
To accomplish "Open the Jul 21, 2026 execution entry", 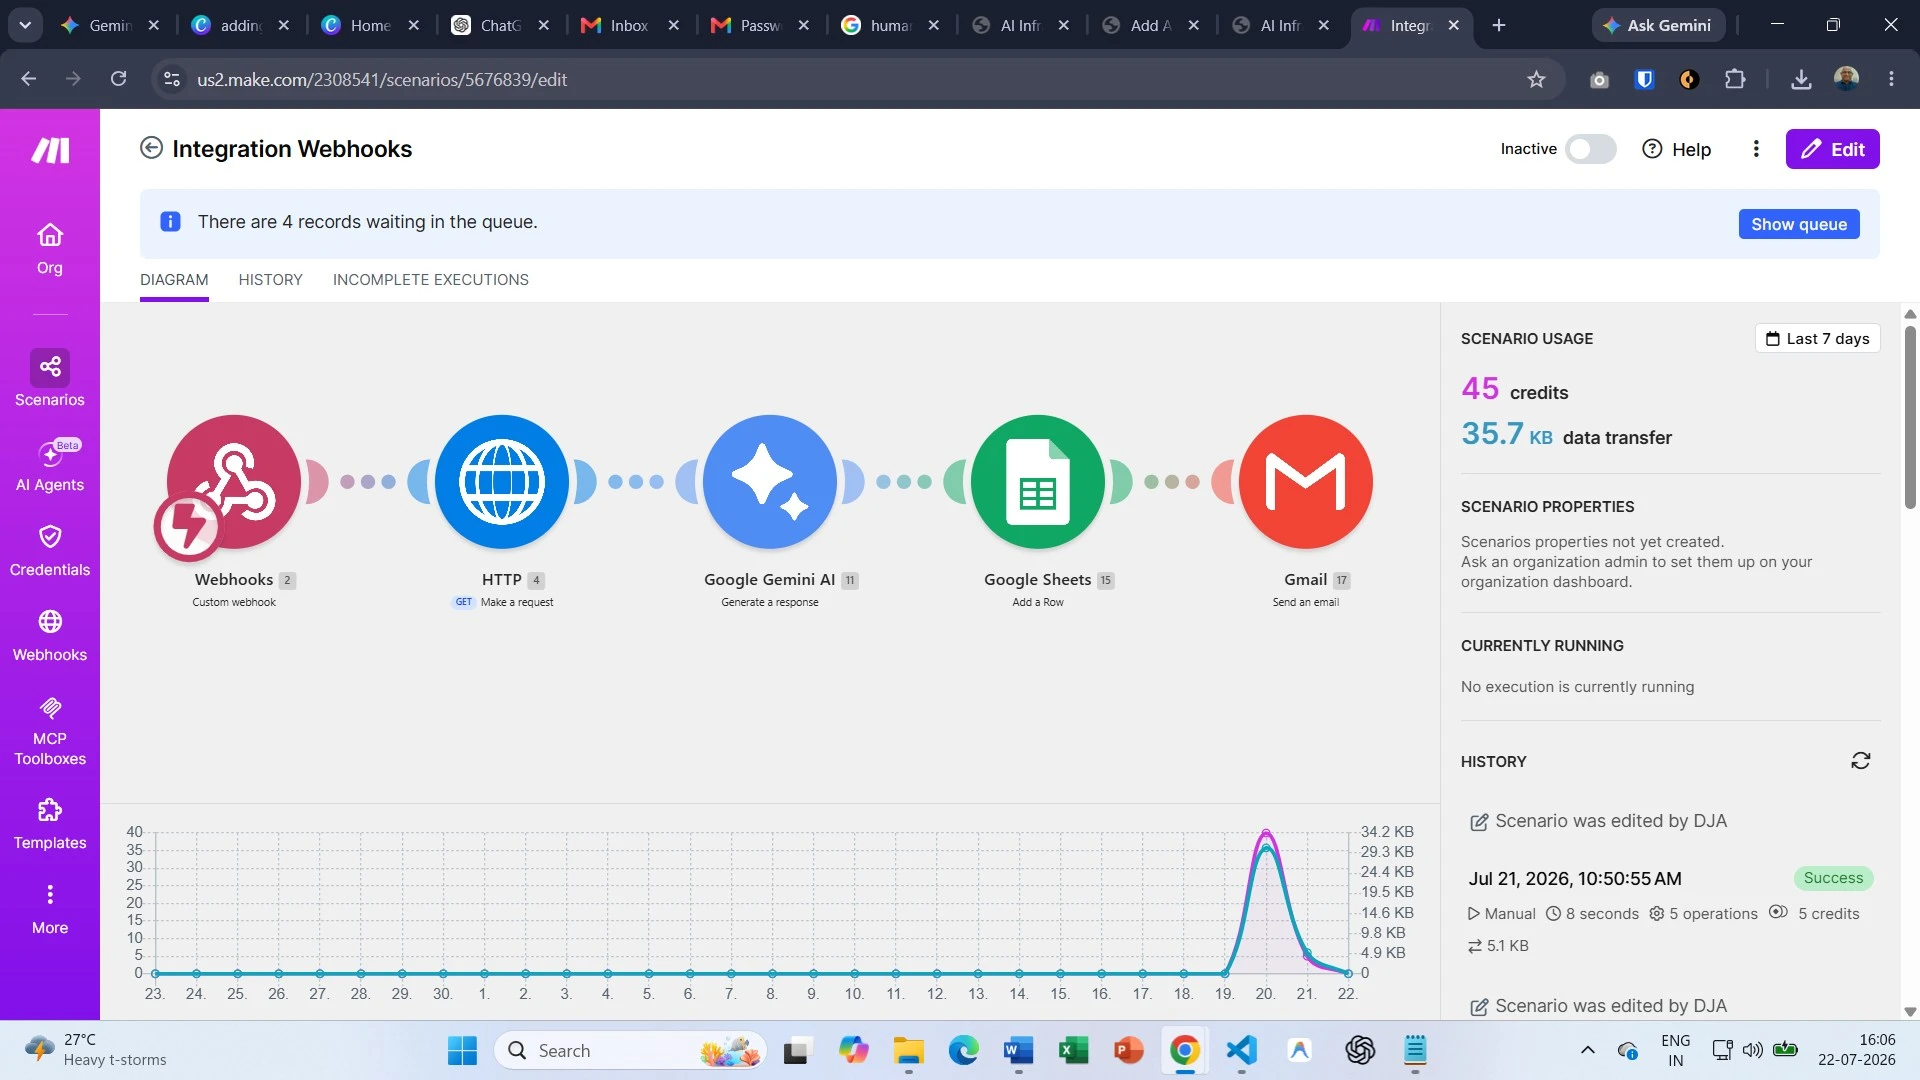I will point(1574,879).
